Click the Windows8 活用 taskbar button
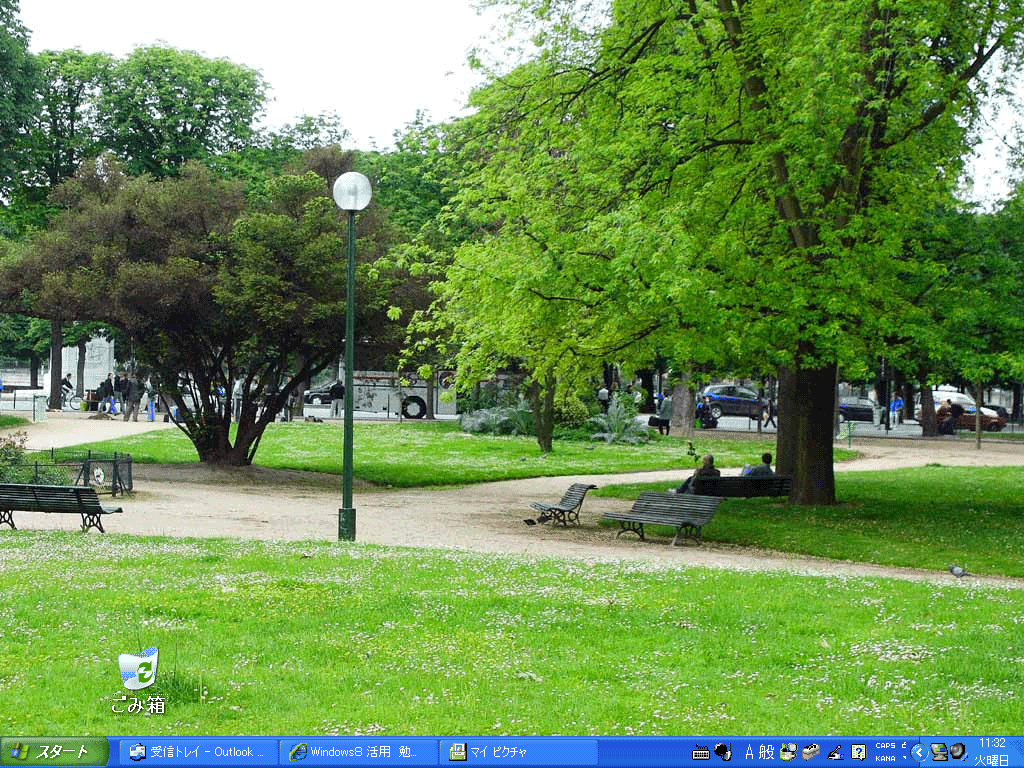 pyautogui.click(x=357, y=751)
